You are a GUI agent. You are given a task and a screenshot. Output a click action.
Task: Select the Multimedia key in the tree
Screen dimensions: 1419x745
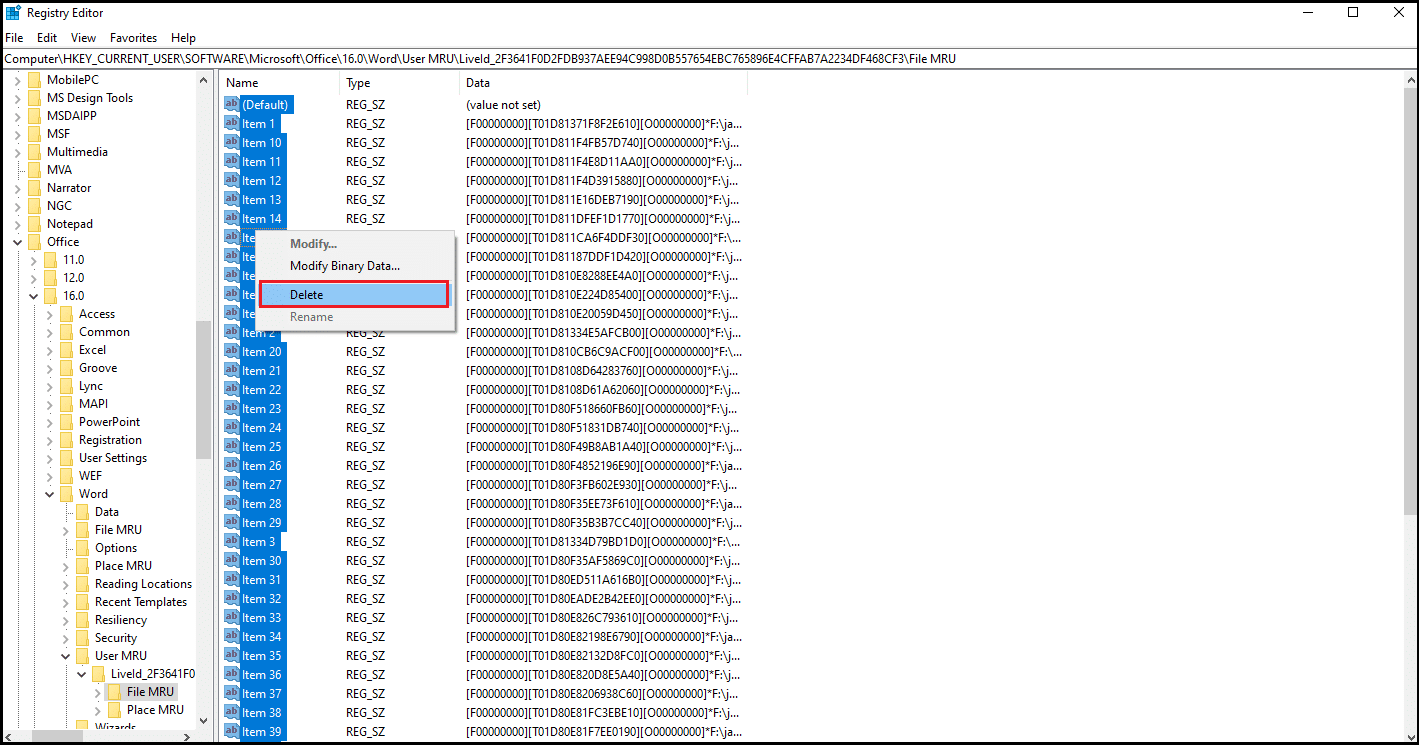click(77, 152)
